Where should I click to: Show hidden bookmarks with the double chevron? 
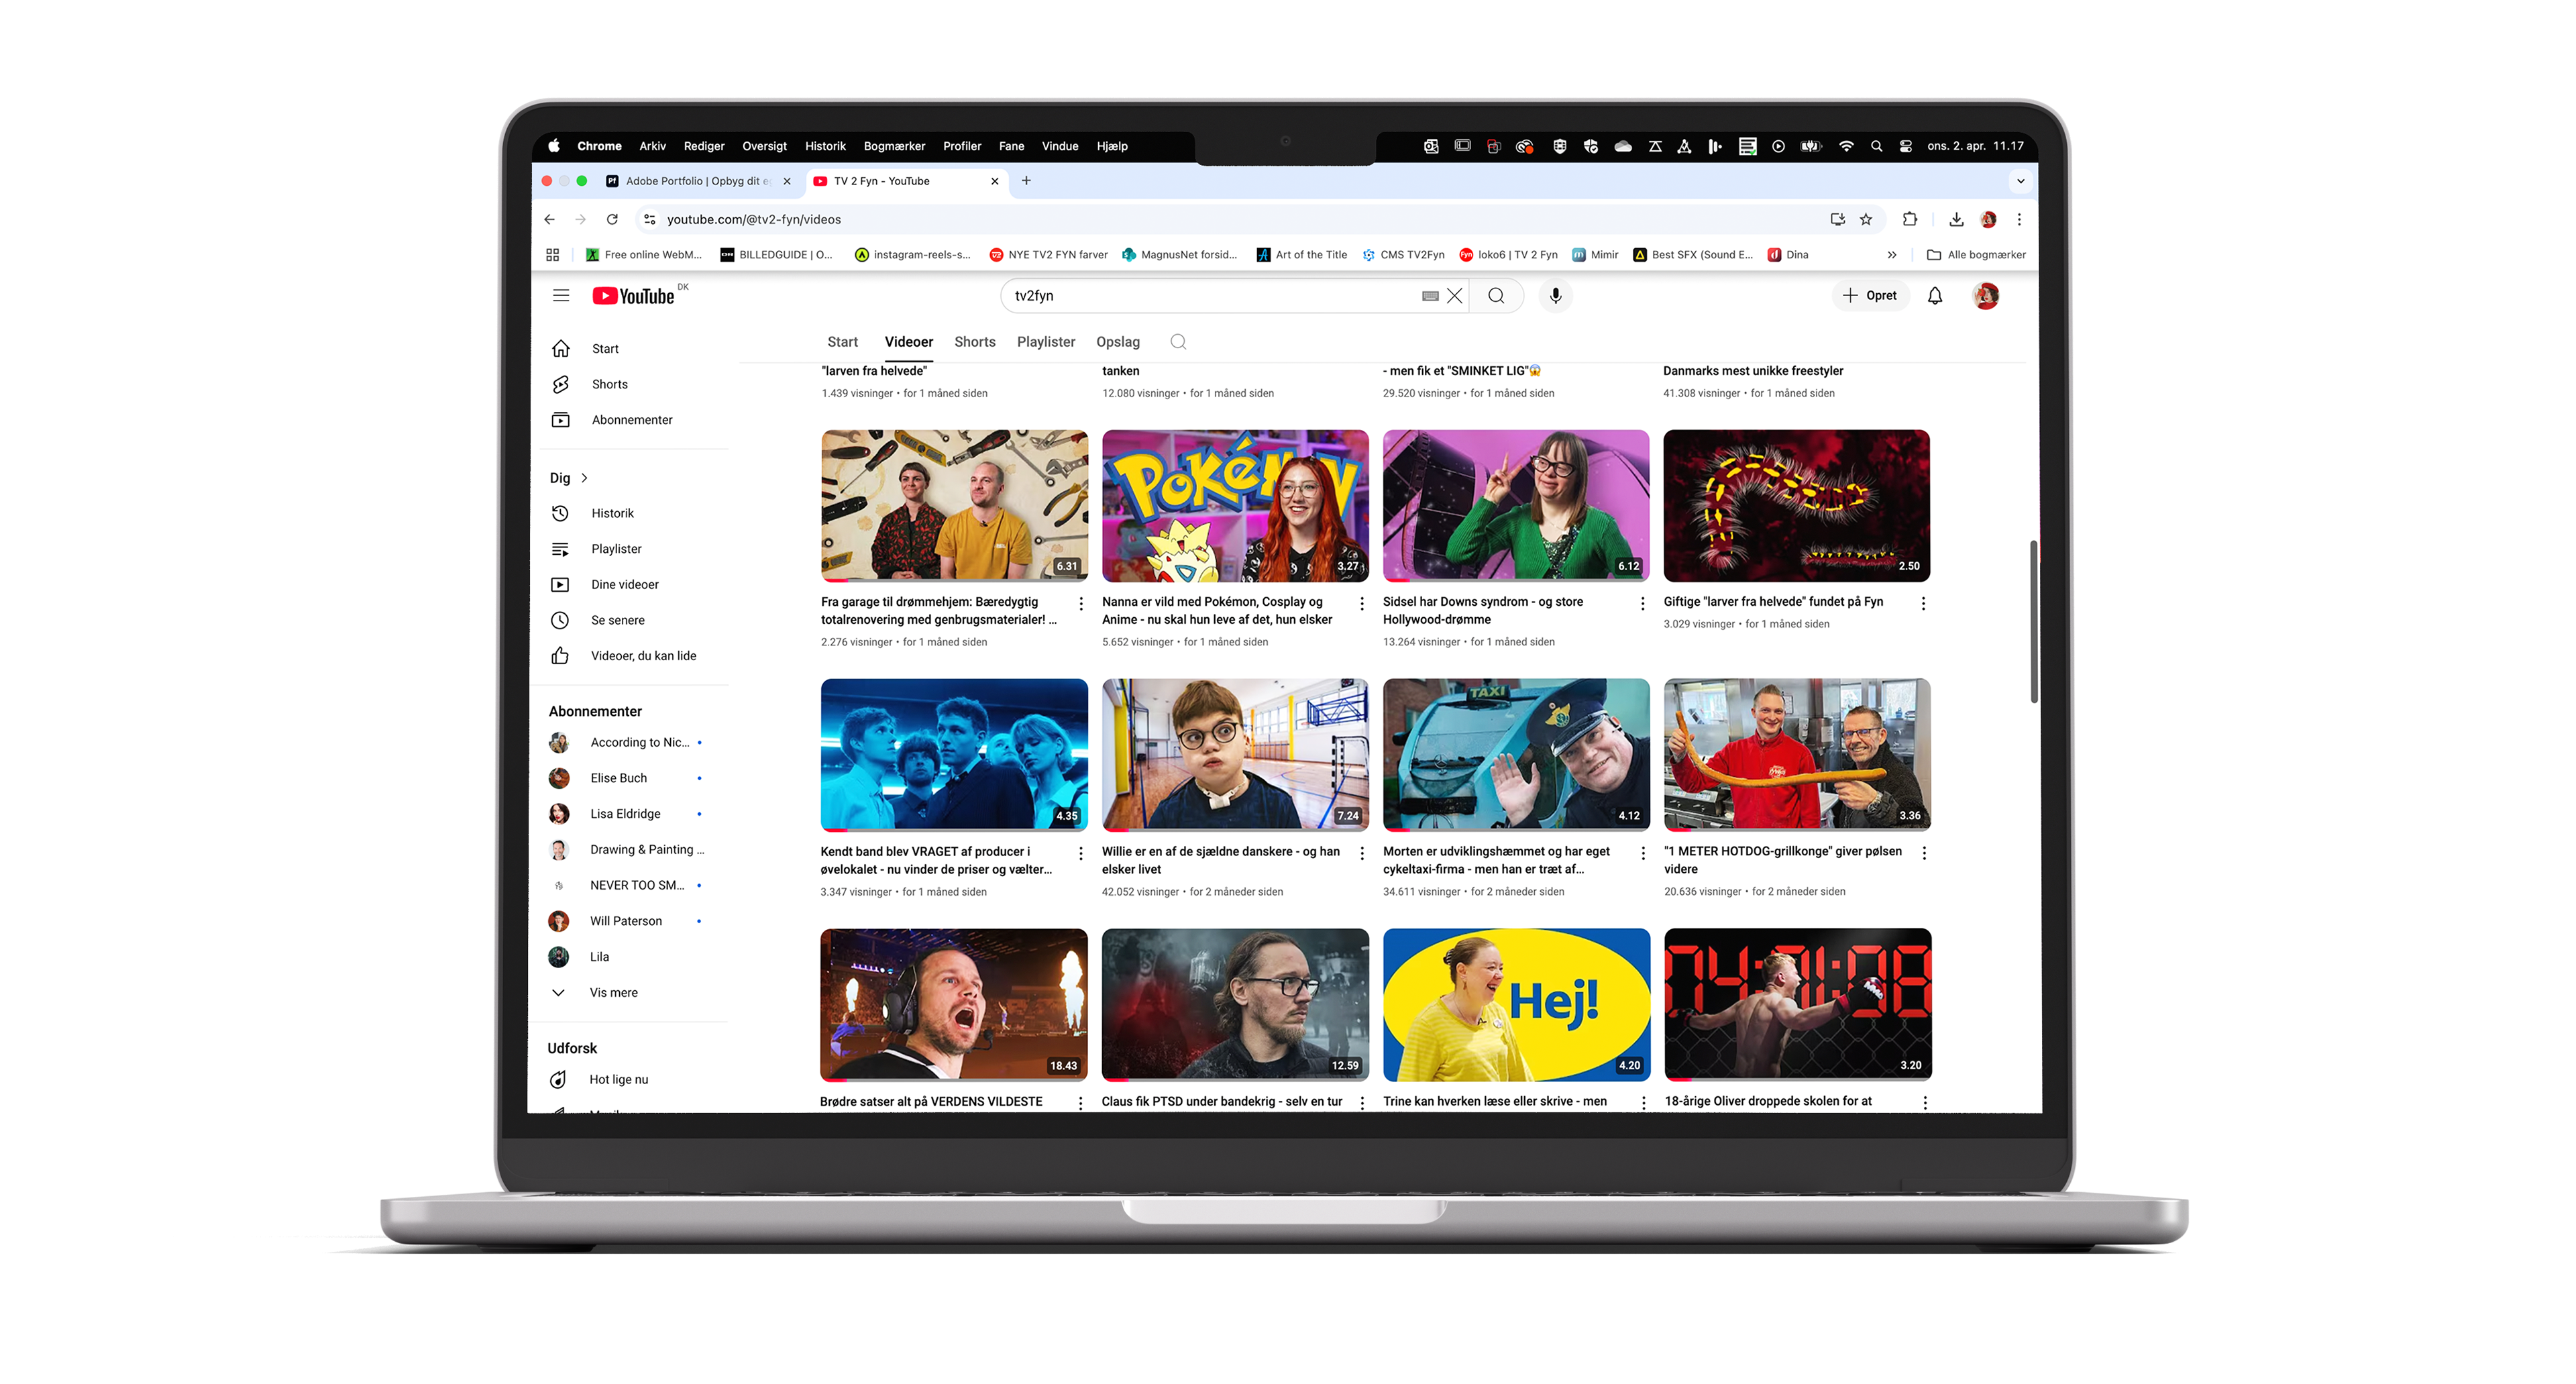1892,255
